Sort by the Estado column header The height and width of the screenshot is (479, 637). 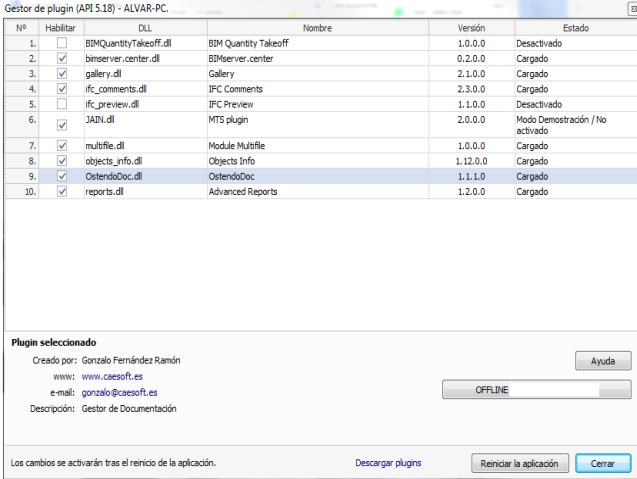point(574,28)
